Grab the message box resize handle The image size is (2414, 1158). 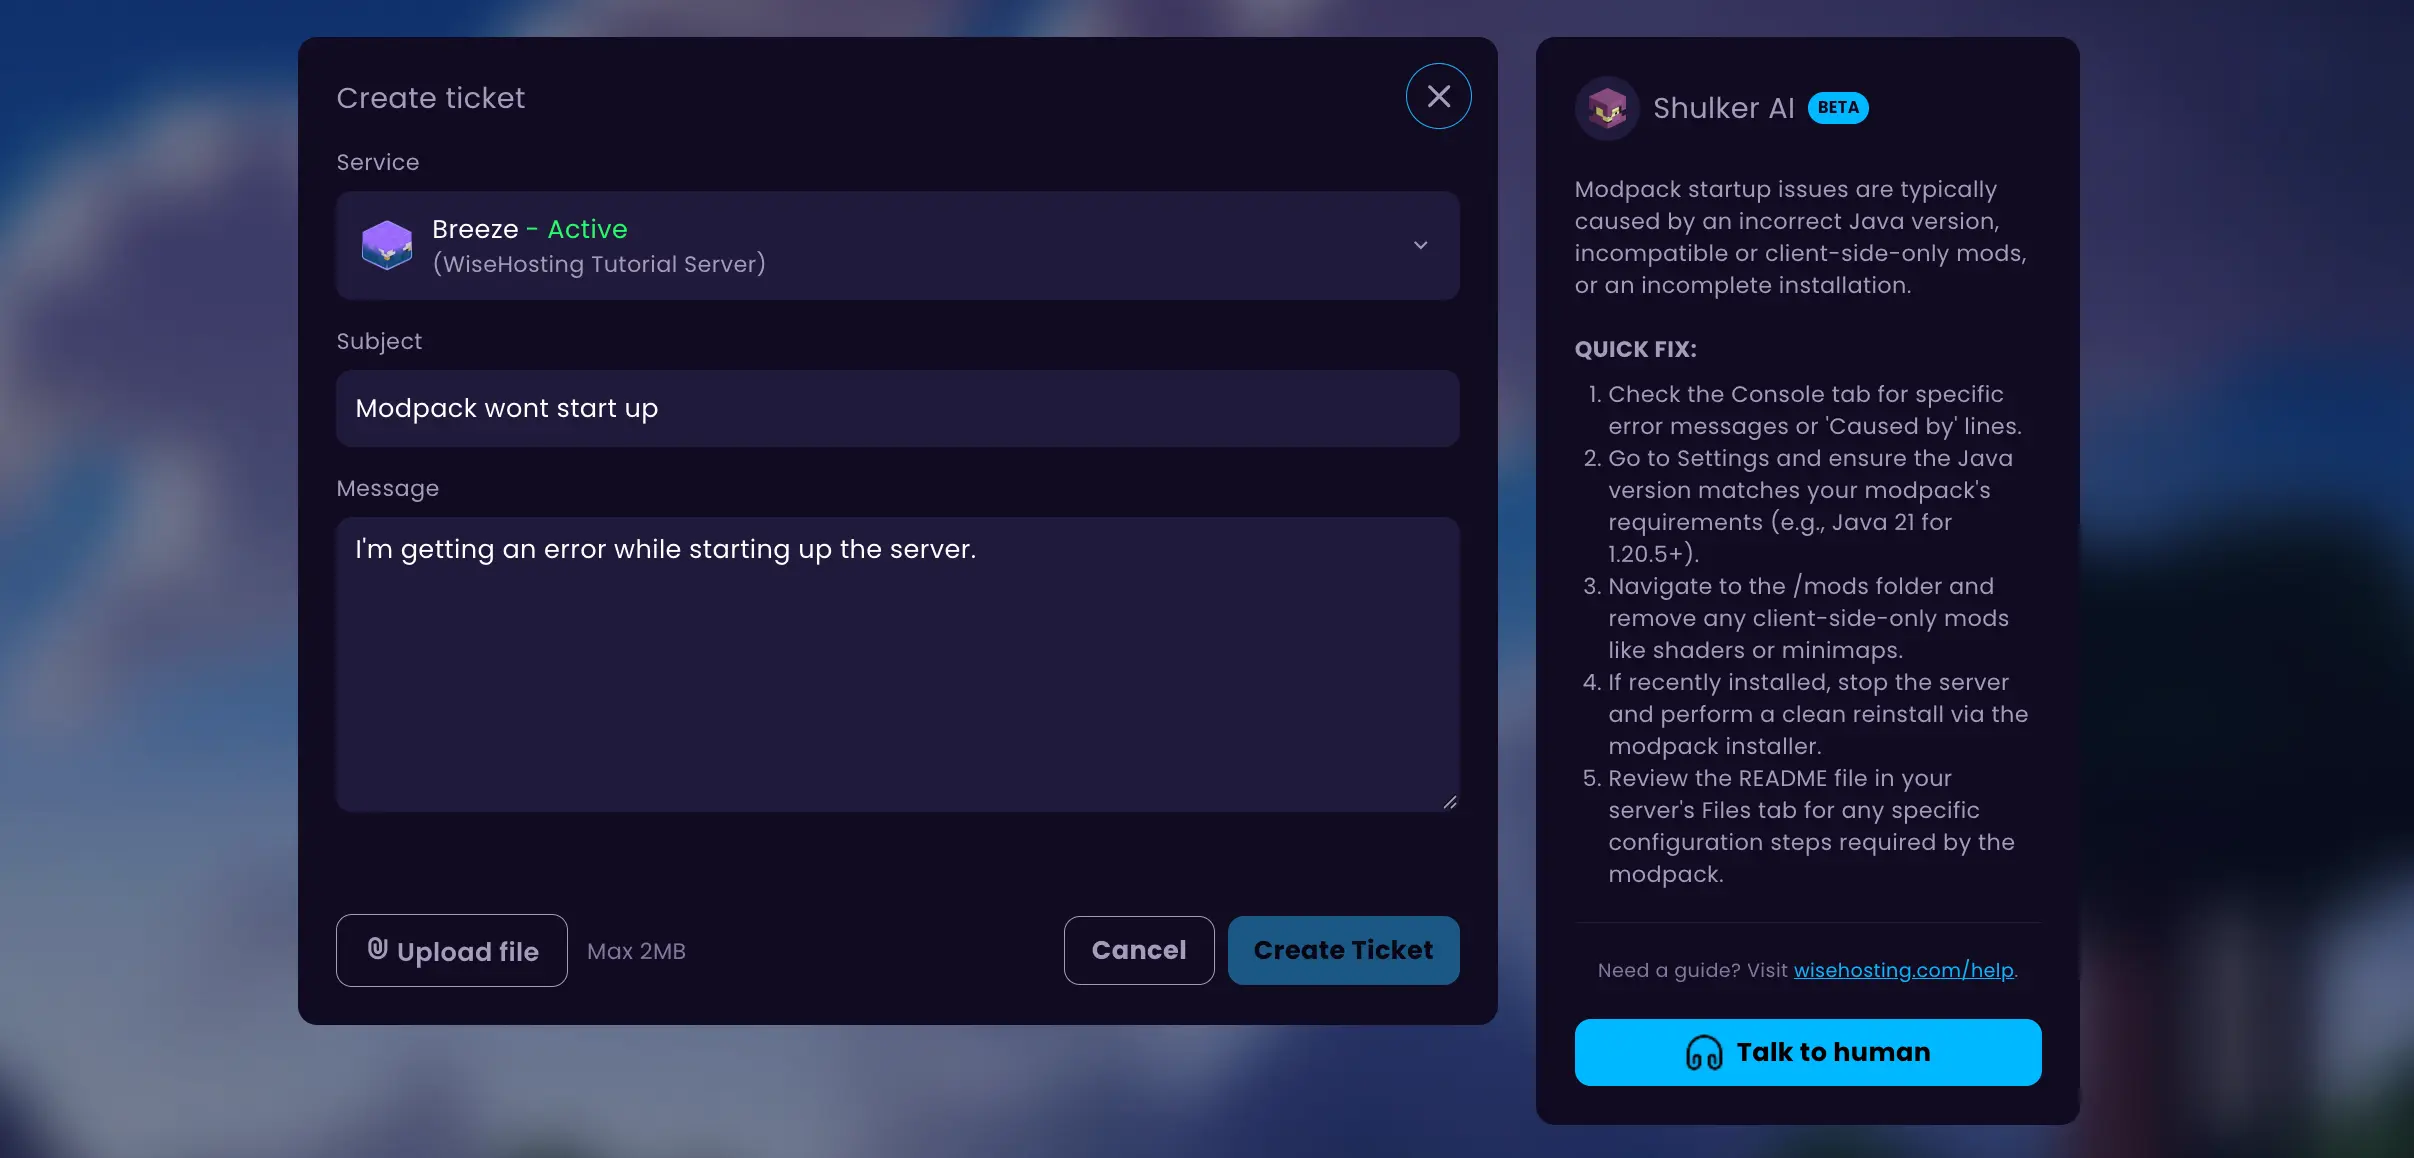click(1450, 802)
